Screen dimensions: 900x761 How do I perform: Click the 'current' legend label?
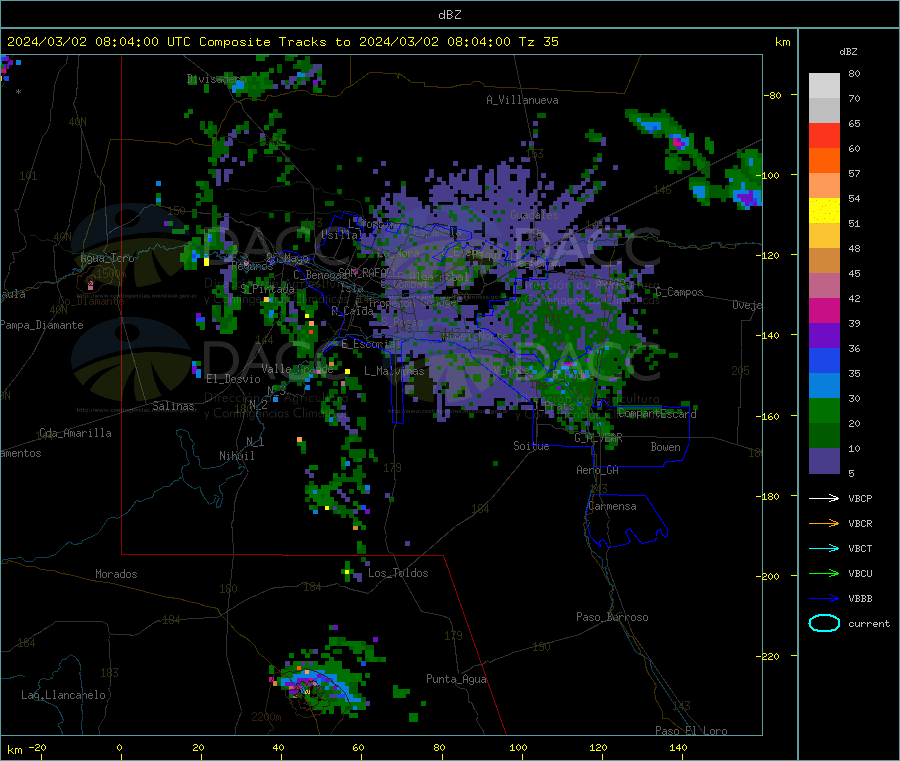pyautogui.click(x=869, y=623)
